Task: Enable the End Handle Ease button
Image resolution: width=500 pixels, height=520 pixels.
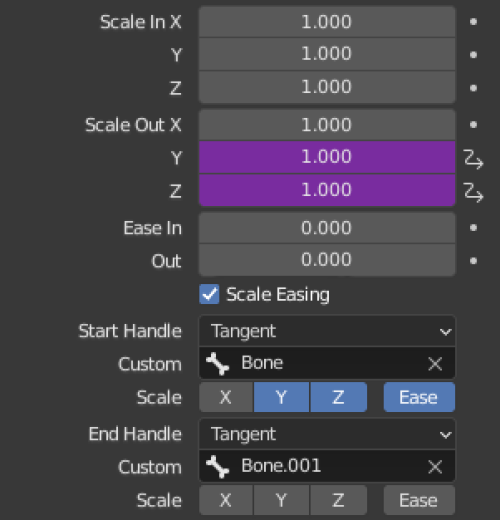Action: [x=419, y=500]
